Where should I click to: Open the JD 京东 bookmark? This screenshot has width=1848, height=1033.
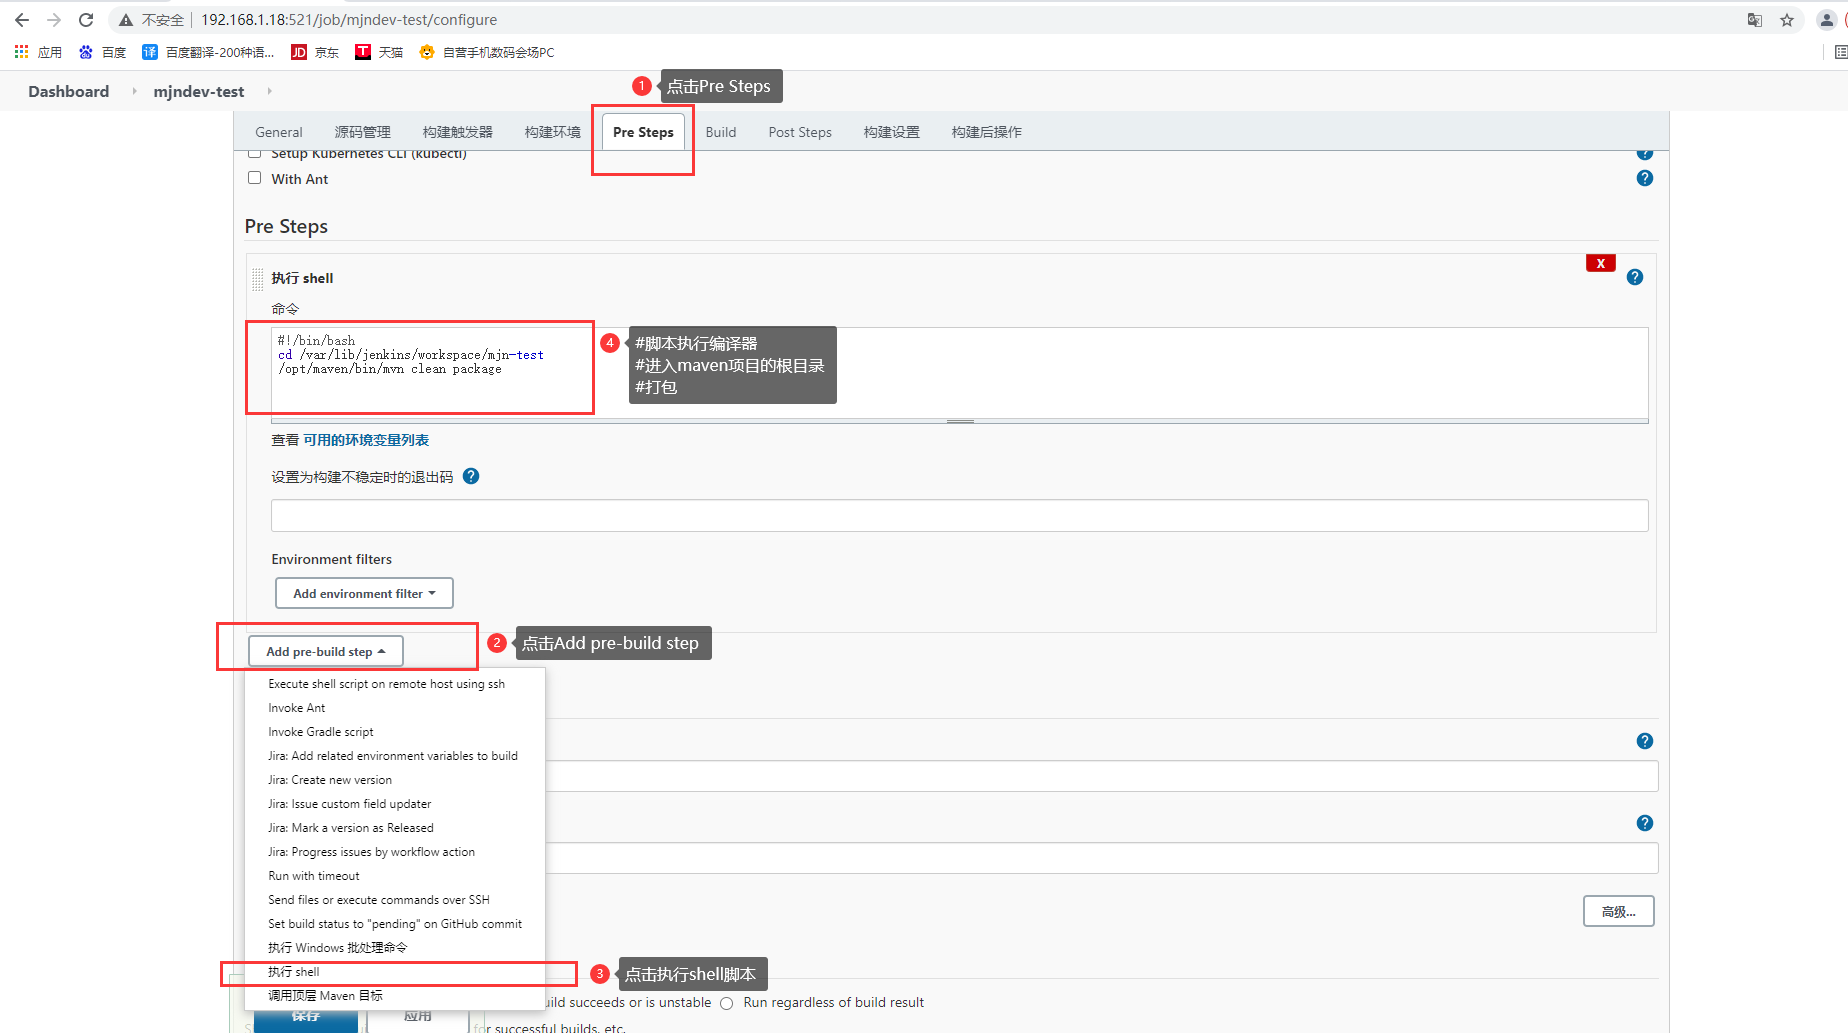pos(315,52)
